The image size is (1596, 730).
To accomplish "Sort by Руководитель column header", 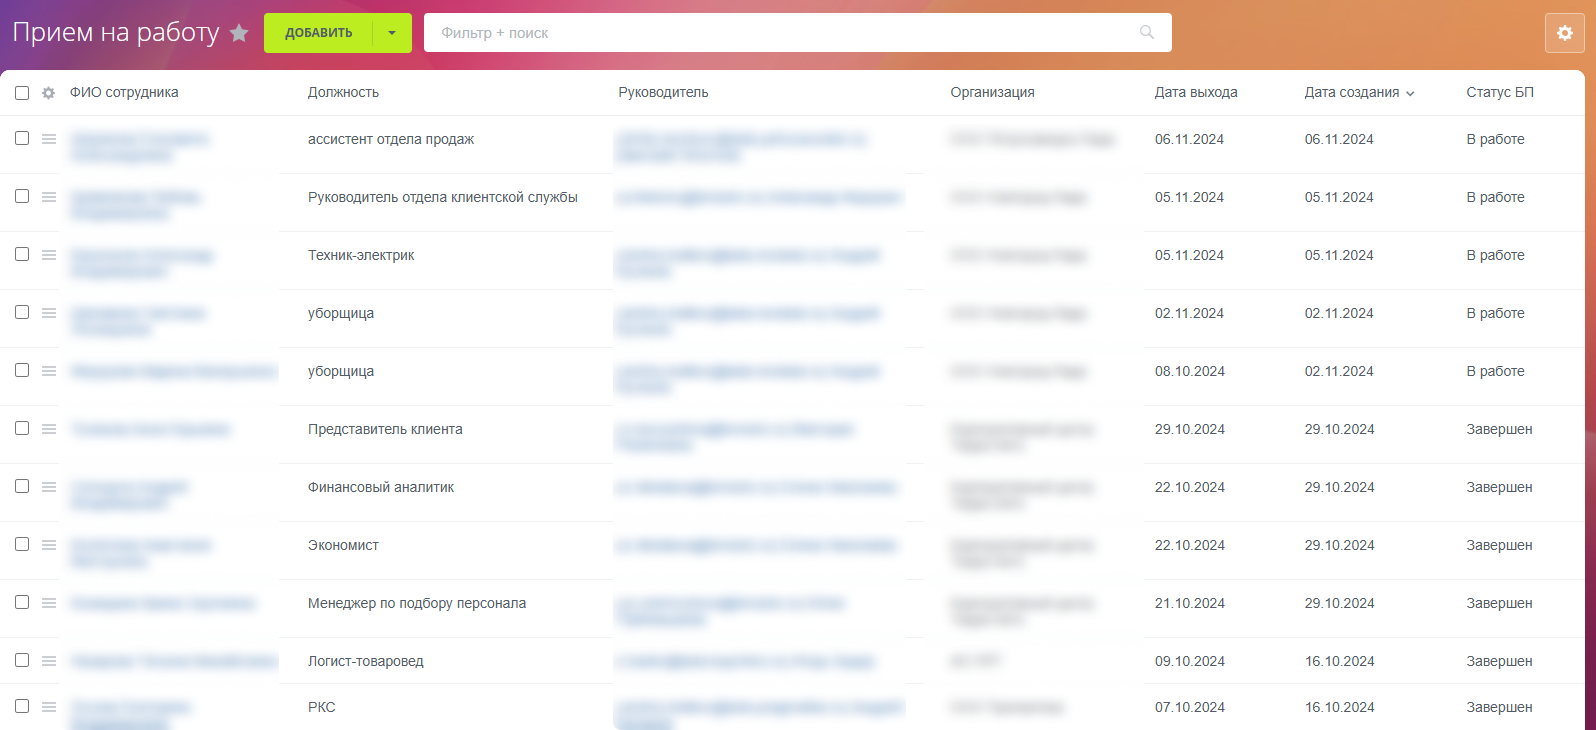I will point(663,92).
